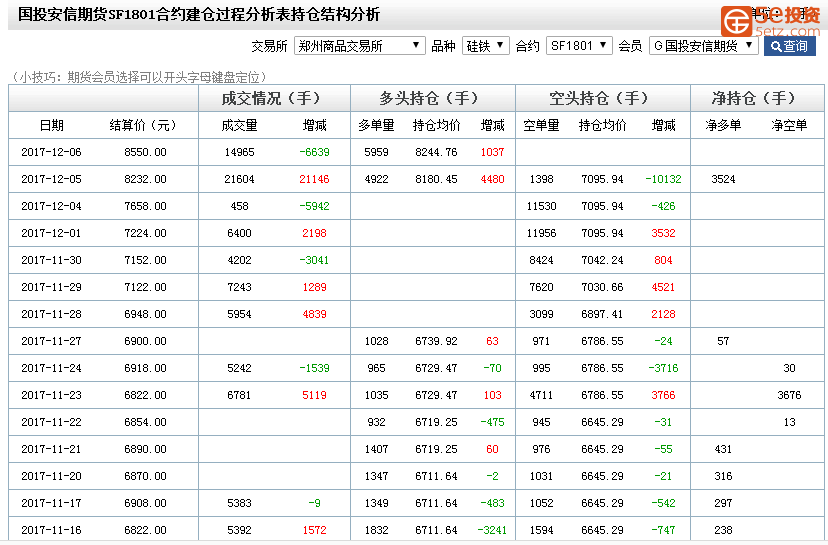Click volume change value 5119
The height and width of the screenshot is (545, 828).
click(314, 395)
